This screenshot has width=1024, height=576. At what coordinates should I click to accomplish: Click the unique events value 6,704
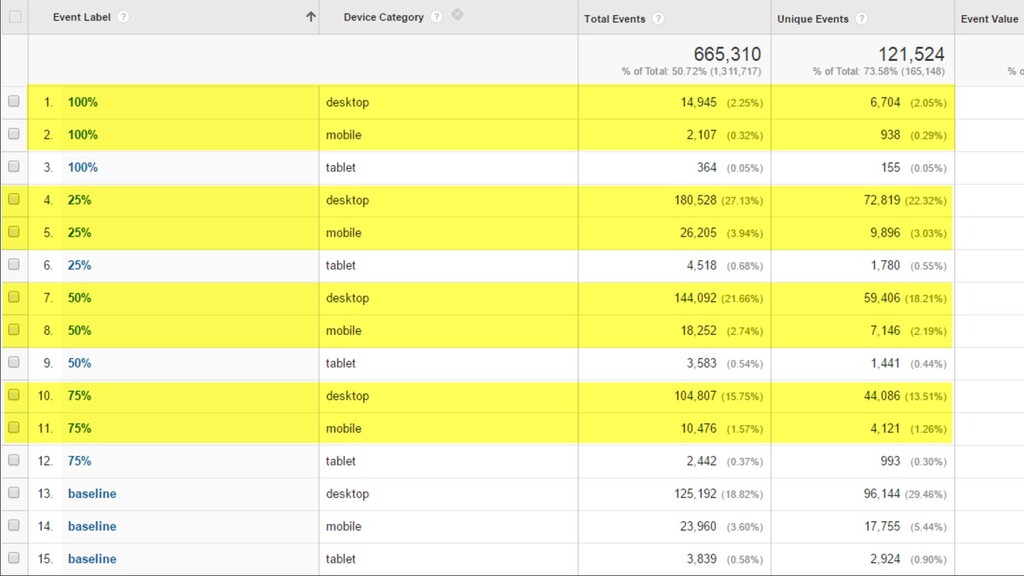[885, 103]
